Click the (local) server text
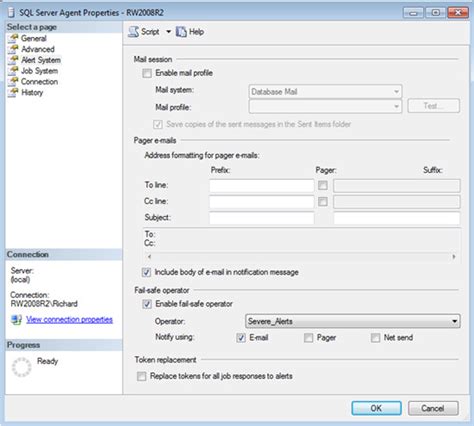The width and height of the screenshot is (474, 426). tap(20, 280)
